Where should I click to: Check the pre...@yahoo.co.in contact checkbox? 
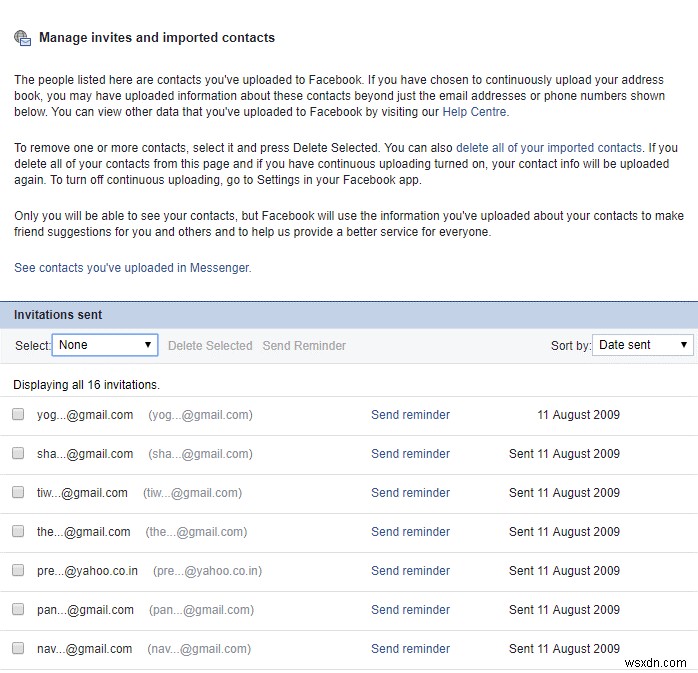pos(18,570)
